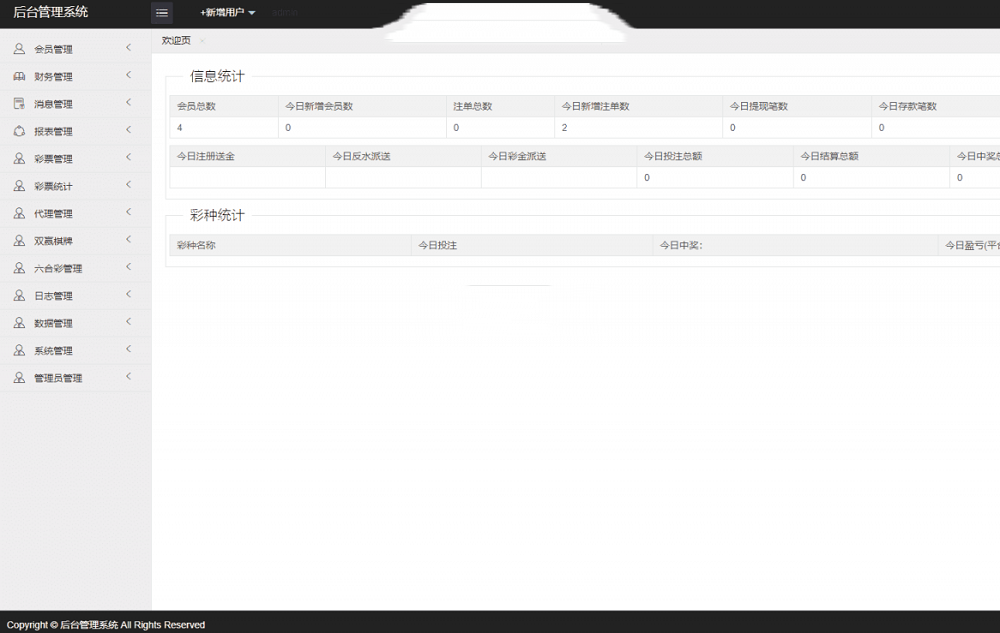
Task: Click the 报表管理 icon in sidebar
Action: tap(19, 131)
